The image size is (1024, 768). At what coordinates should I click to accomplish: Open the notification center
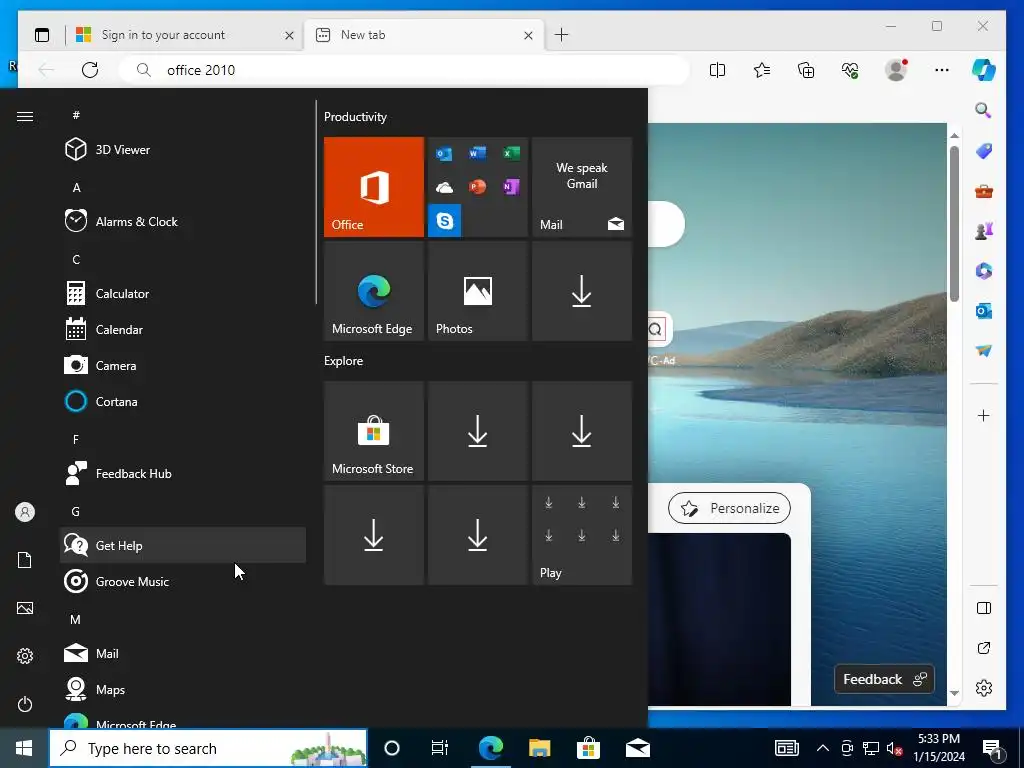tap(992, 748)
